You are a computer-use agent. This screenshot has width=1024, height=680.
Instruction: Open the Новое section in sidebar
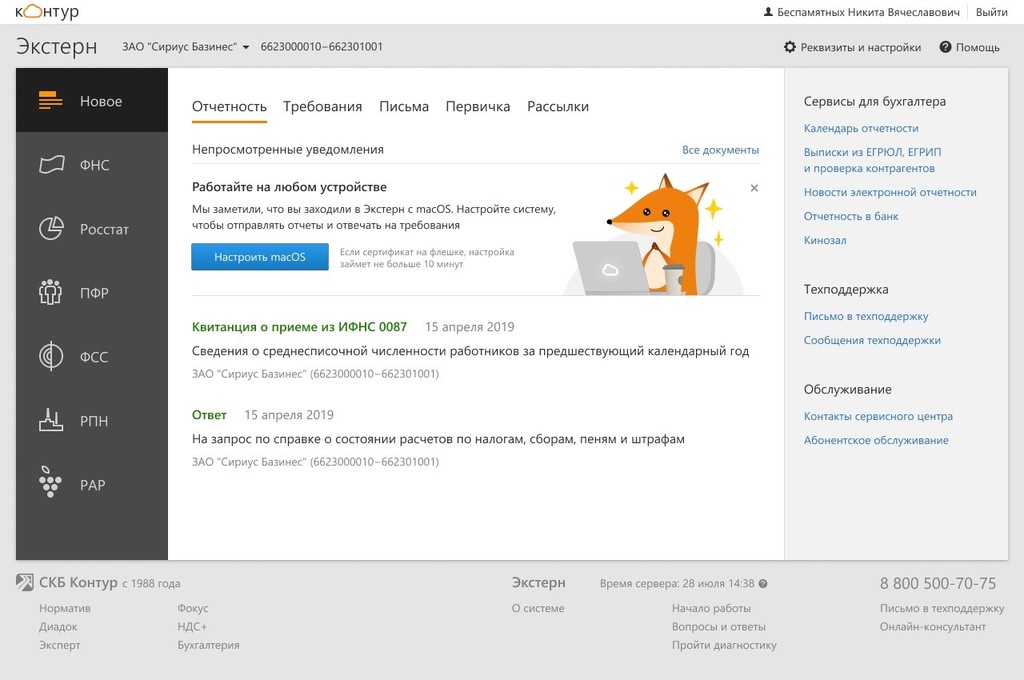coord(91,101)
